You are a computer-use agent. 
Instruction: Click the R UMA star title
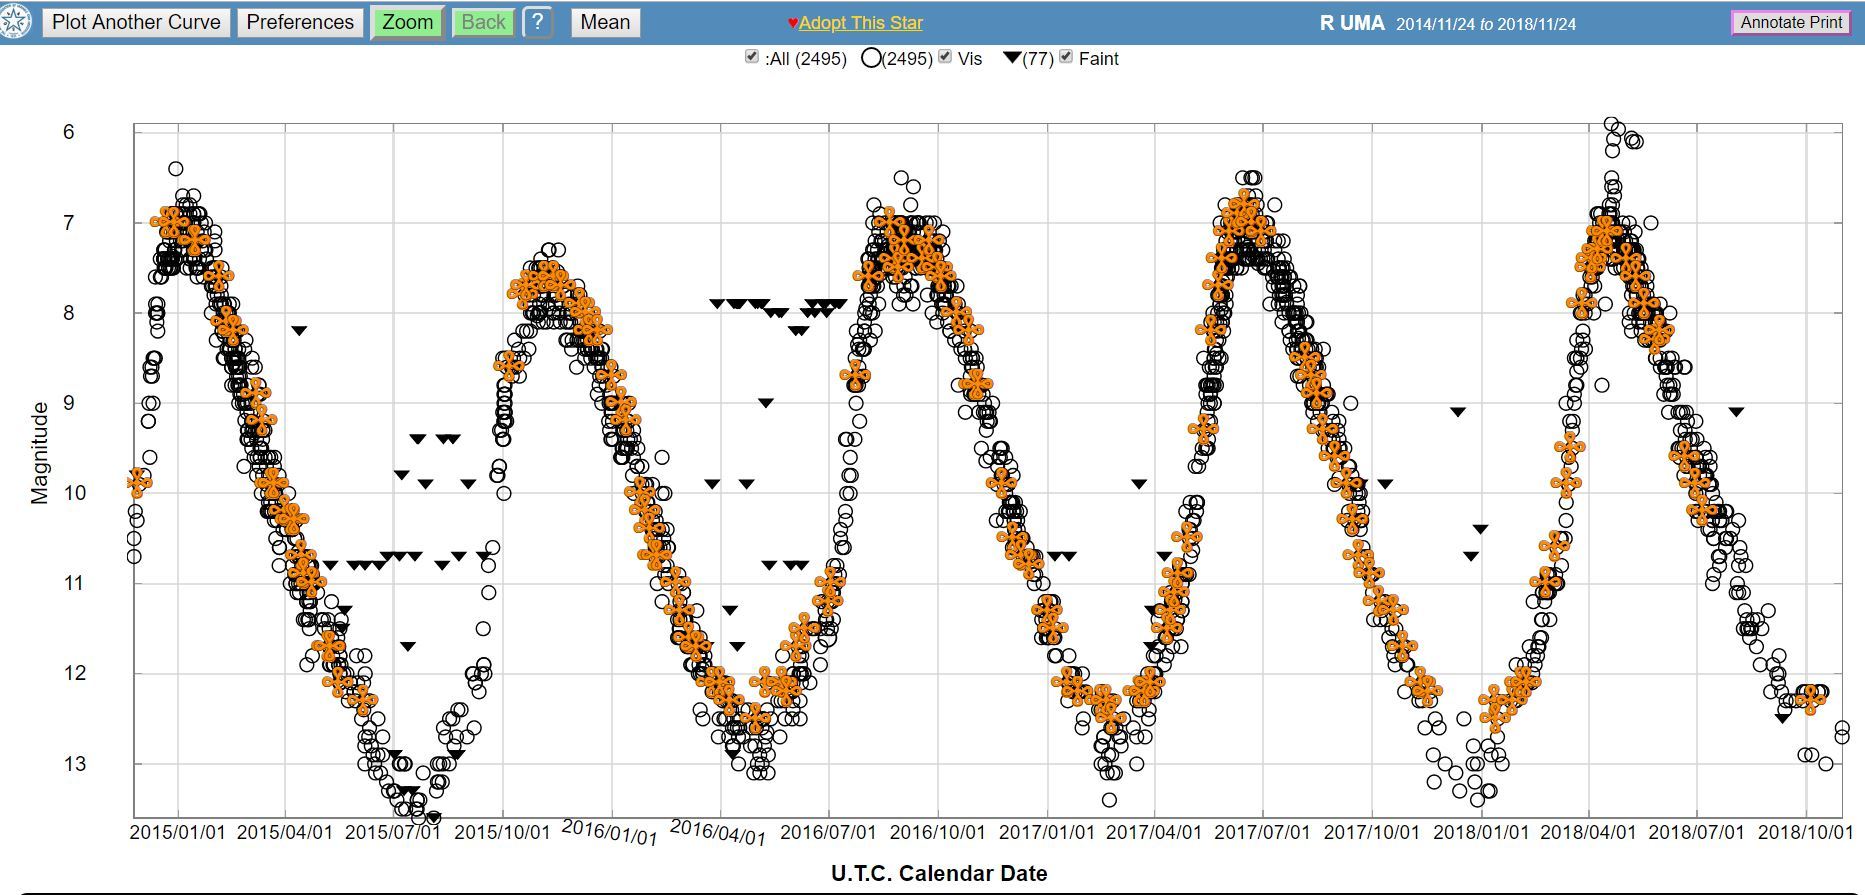(1351, 23)
